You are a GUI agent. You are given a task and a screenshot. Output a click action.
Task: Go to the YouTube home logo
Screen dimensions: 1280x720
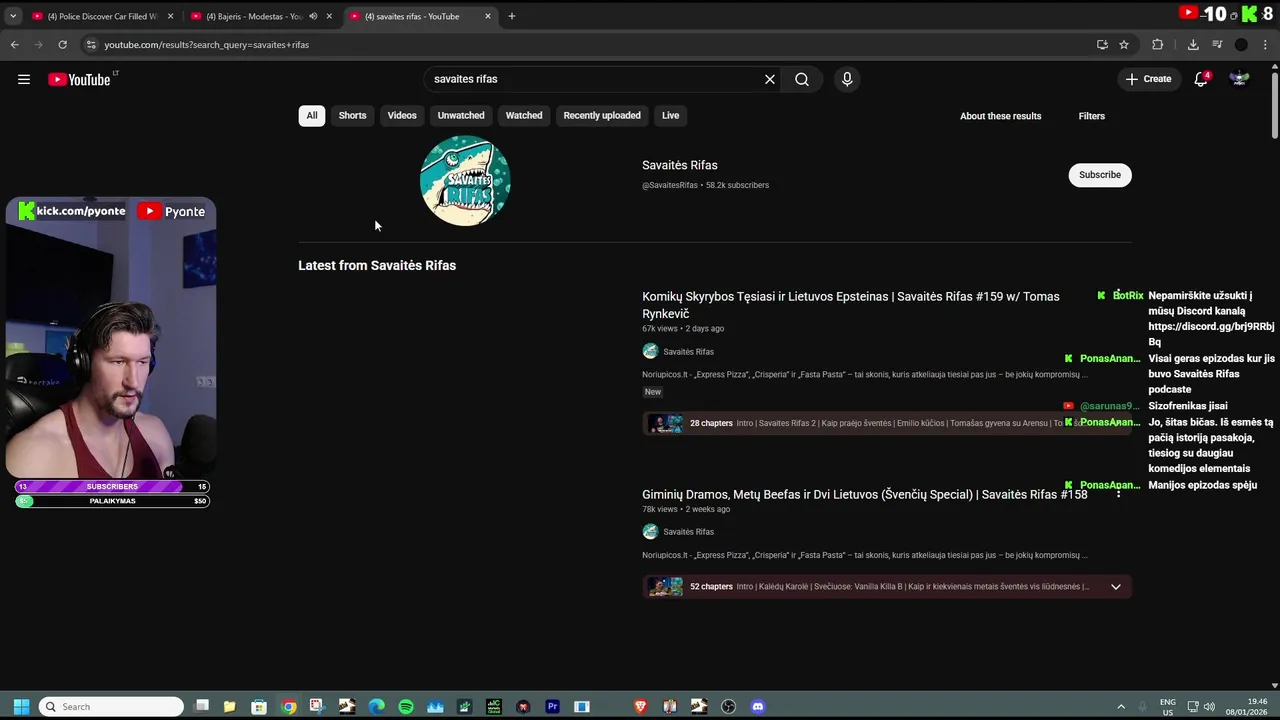click(x=79, y=79)
